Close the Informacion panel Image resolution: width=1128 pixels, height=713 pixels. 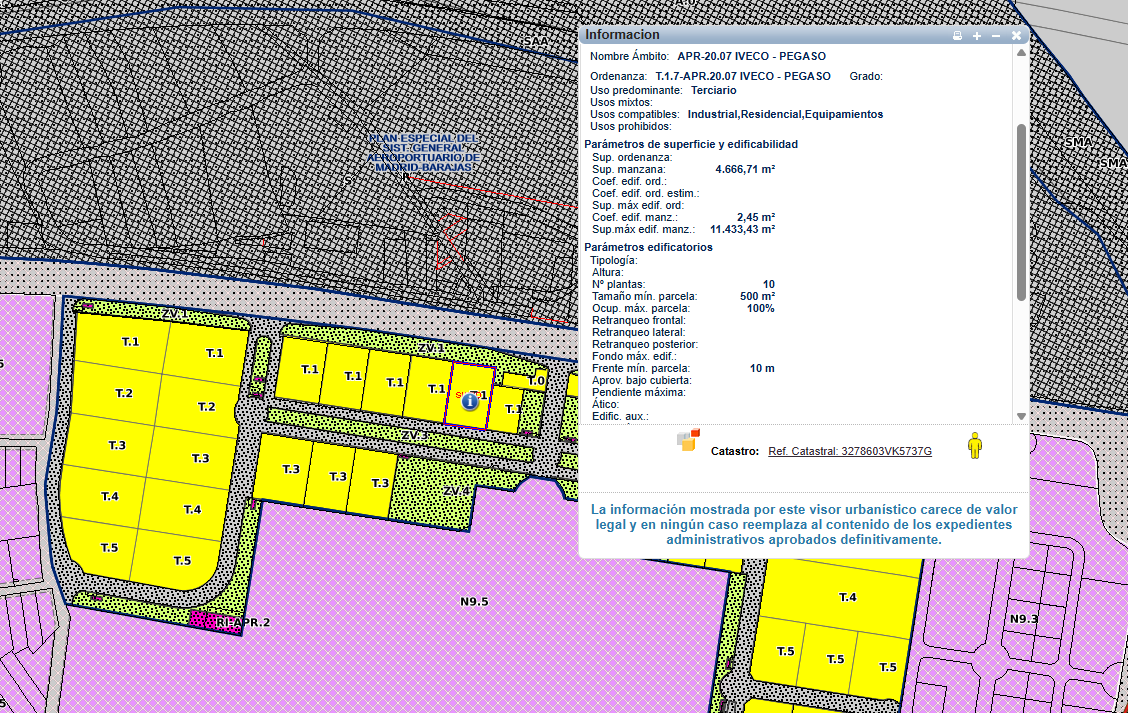tap(1016, 35)
